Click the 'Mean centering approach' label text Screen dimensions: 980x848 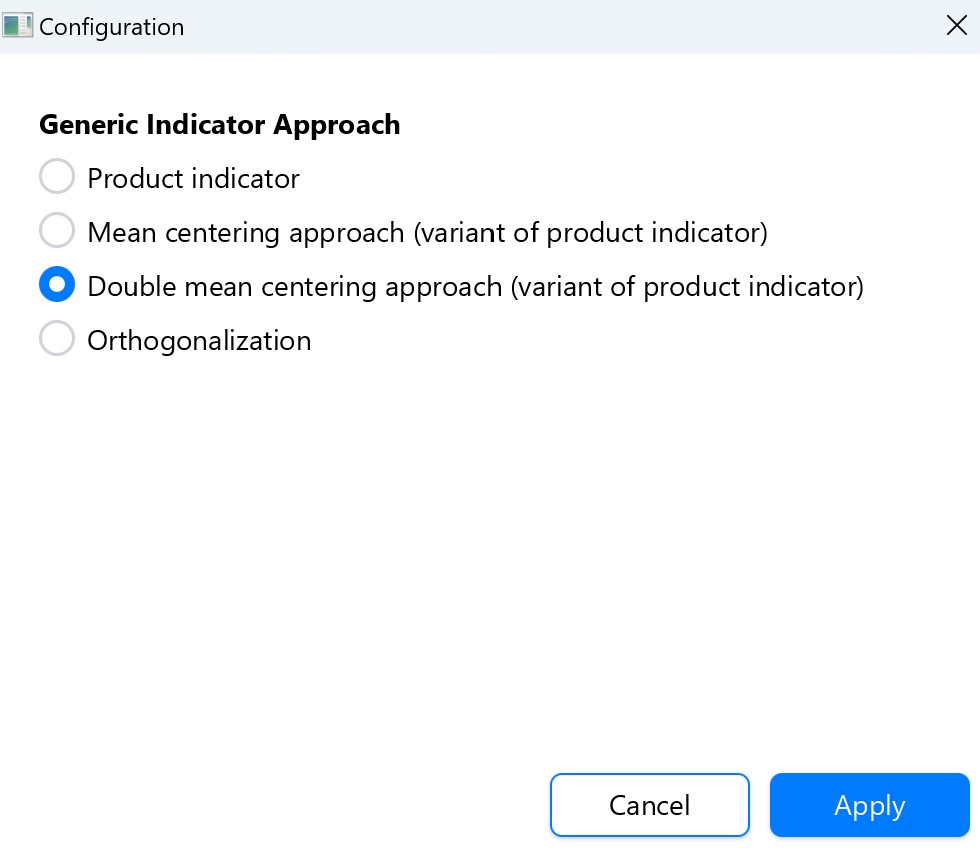click(x=245, y=233)
